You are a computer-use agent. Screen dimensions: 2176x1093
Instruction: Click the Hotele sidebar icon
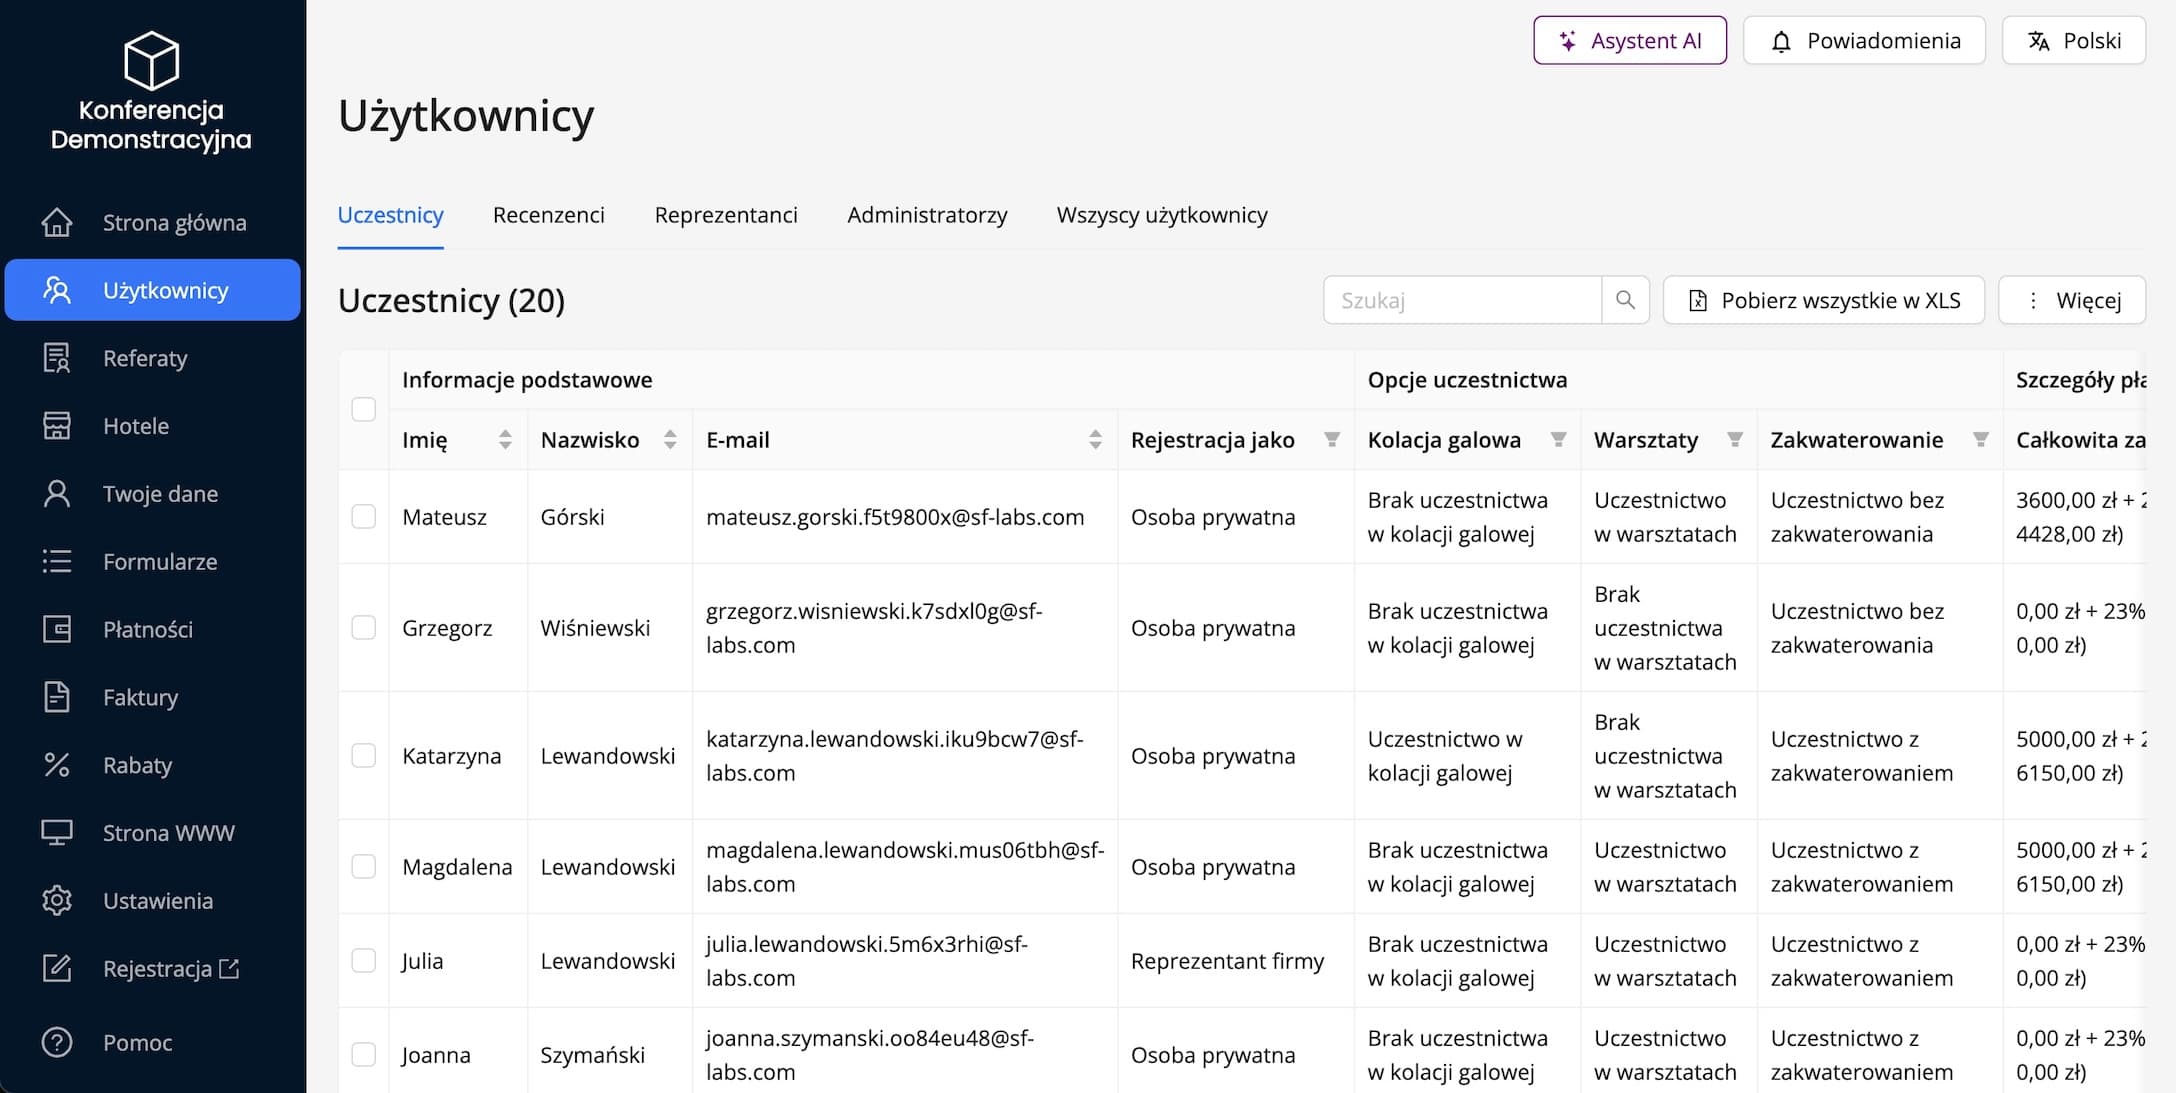tap(57, 426)
